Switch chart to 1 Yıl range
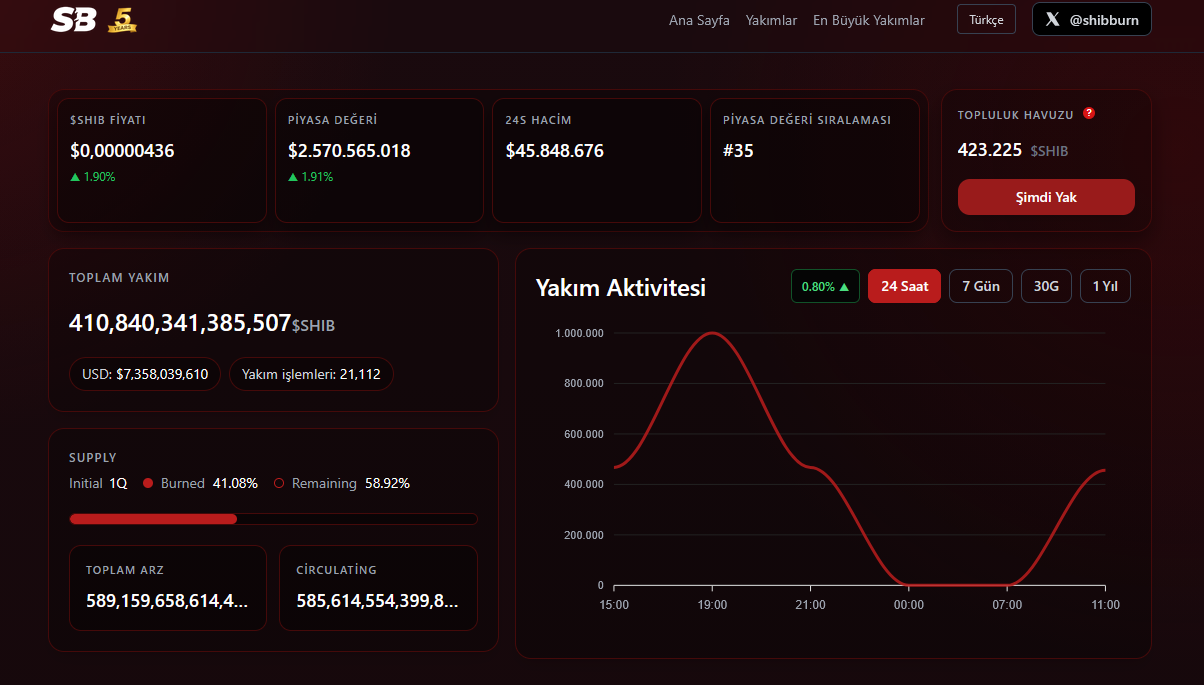The image size is (1204, 685). tap(1105, 286)
